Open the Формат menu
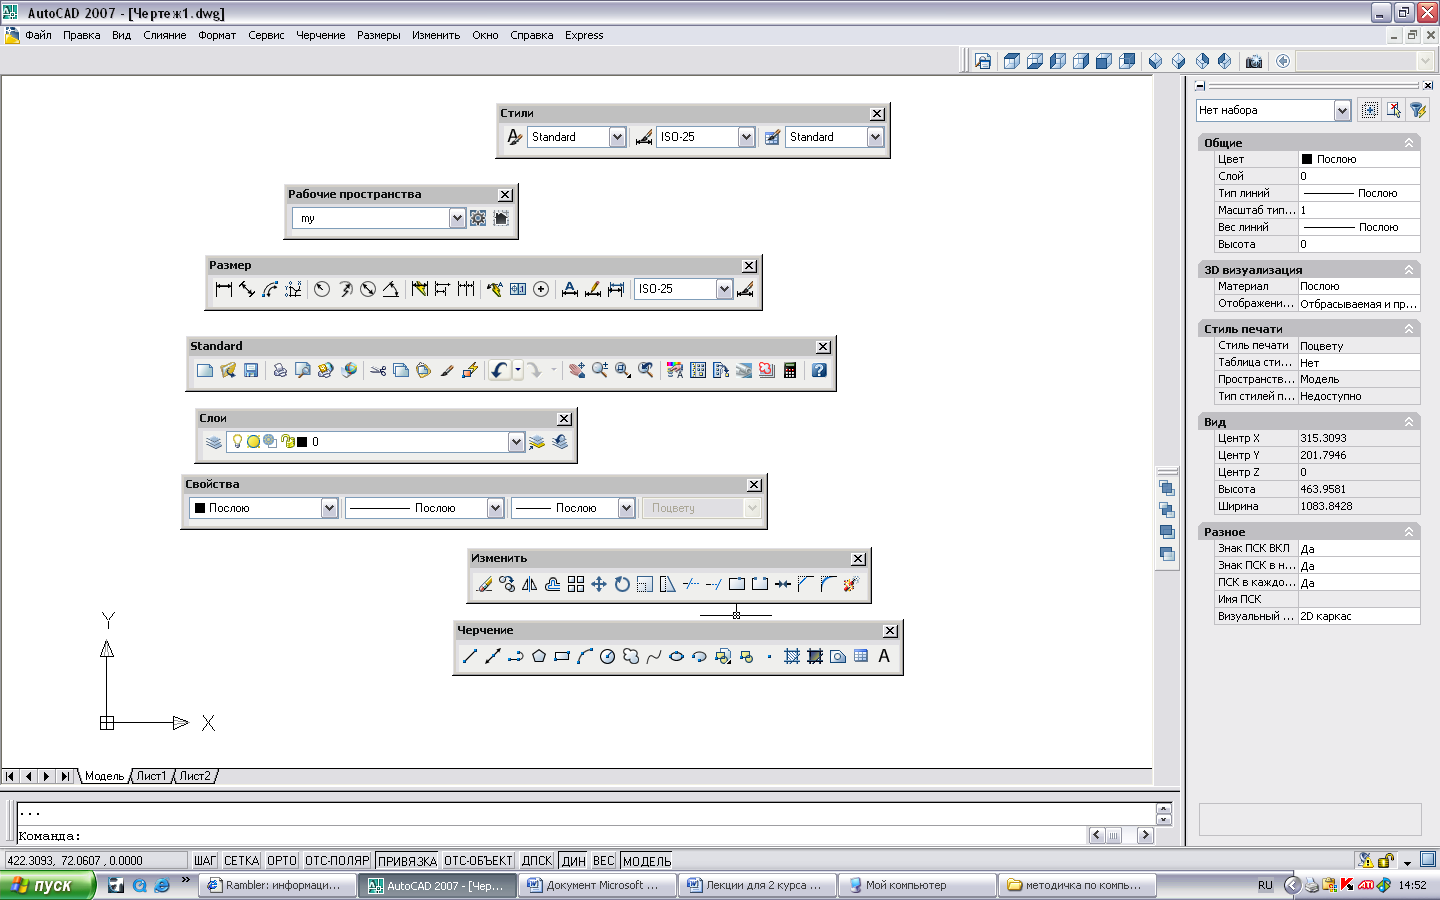The height and width of the screenshot is (900, 1440). click(x=217, y=35)
